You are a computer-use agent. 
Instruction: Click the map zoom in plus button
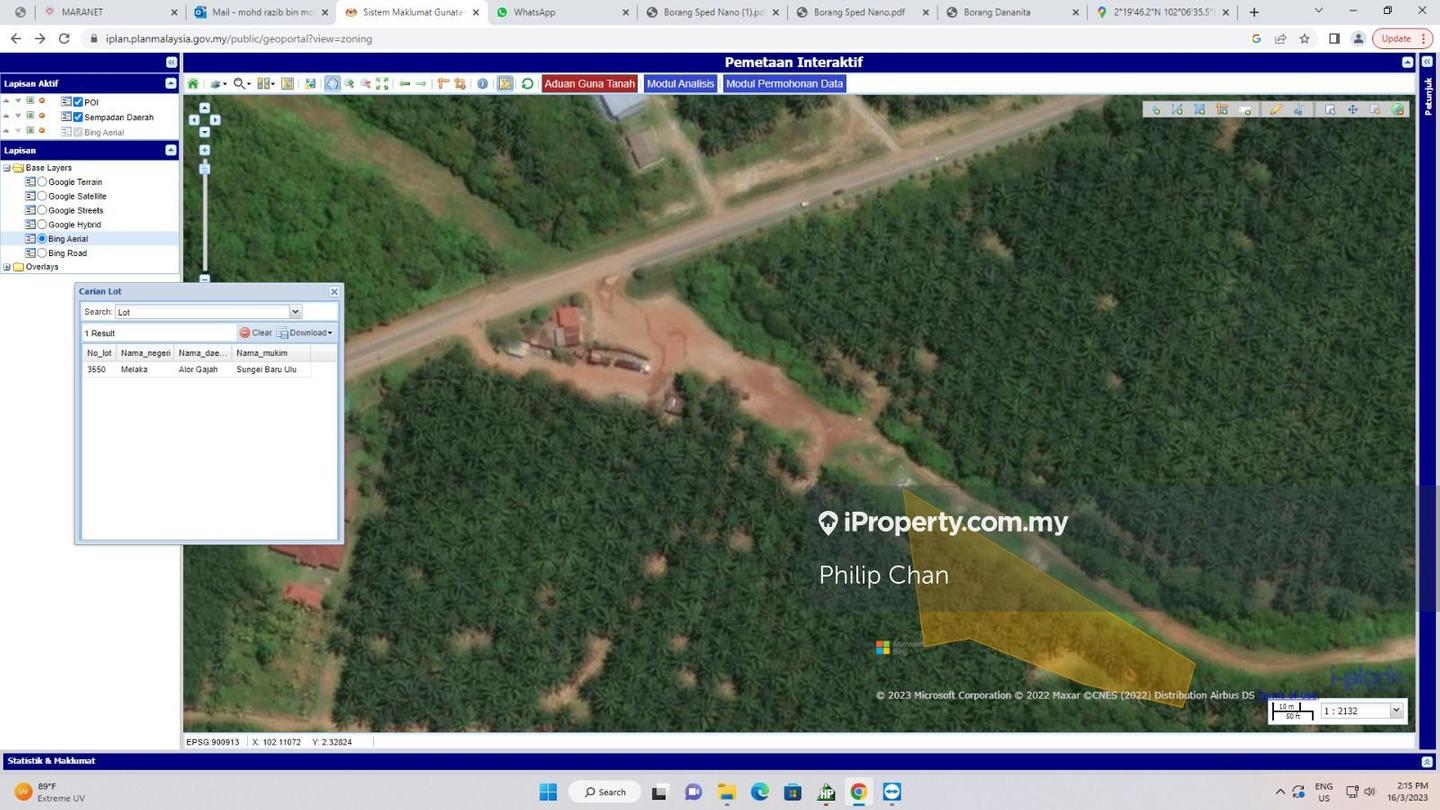coord(204,150)
